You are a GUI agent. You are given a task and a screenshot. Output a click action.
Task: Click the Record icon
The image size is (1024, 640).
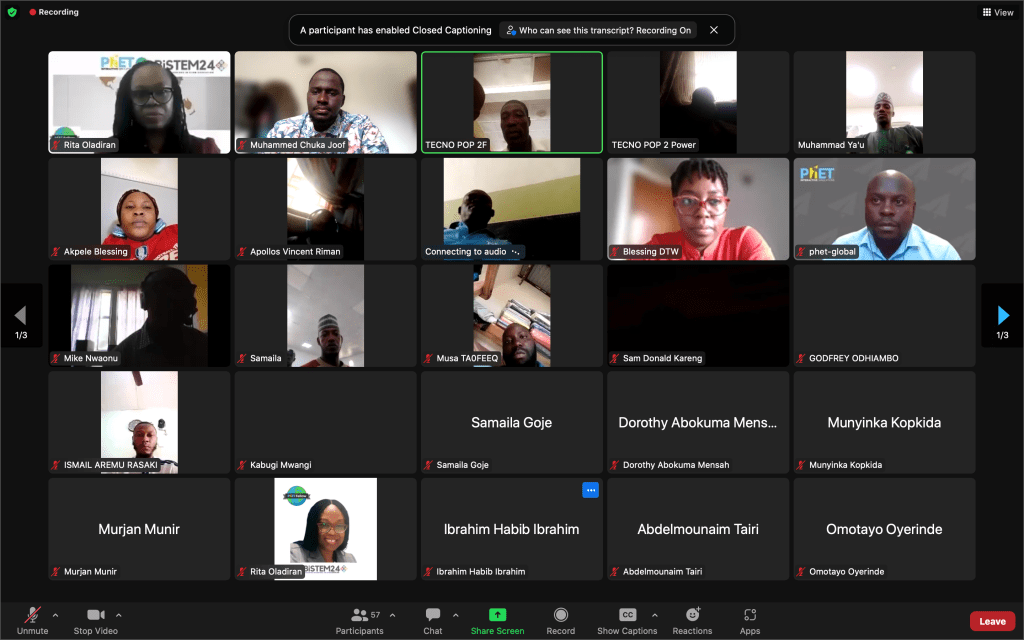point(560,615)
